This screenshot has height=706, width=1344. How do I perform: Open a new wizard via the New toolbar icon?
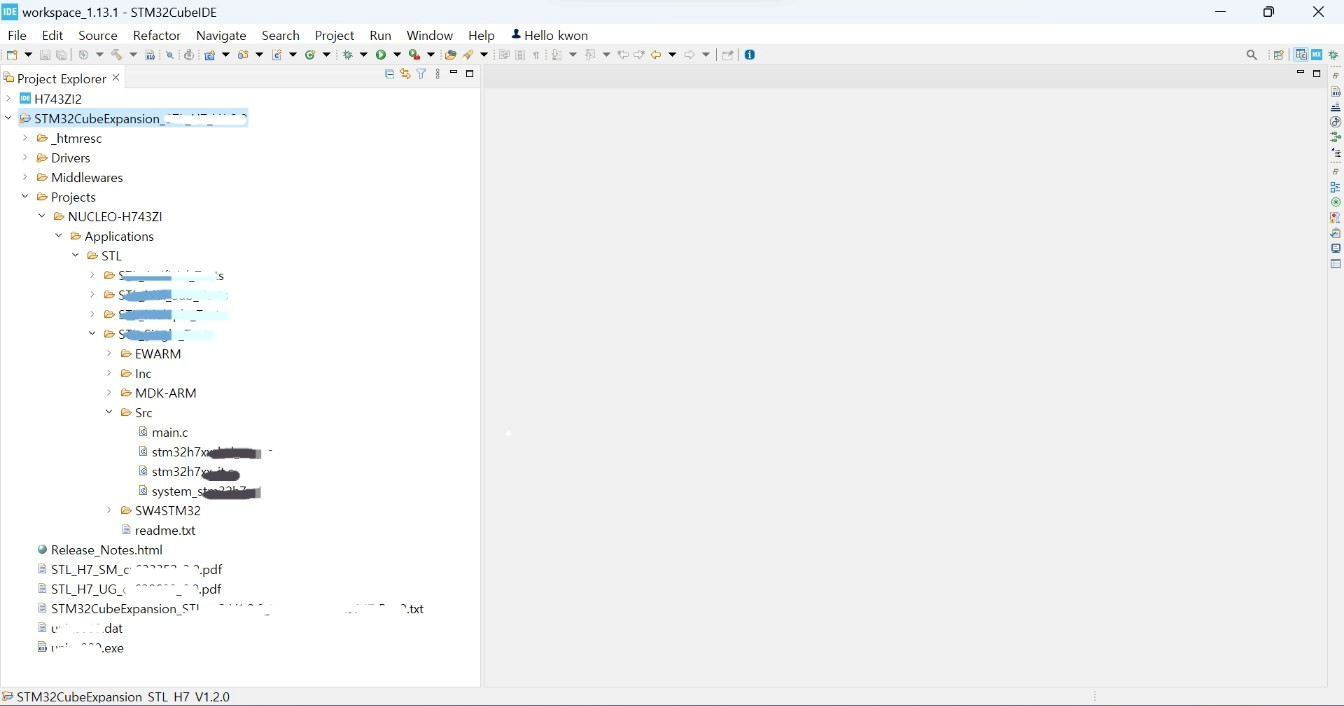10,55
